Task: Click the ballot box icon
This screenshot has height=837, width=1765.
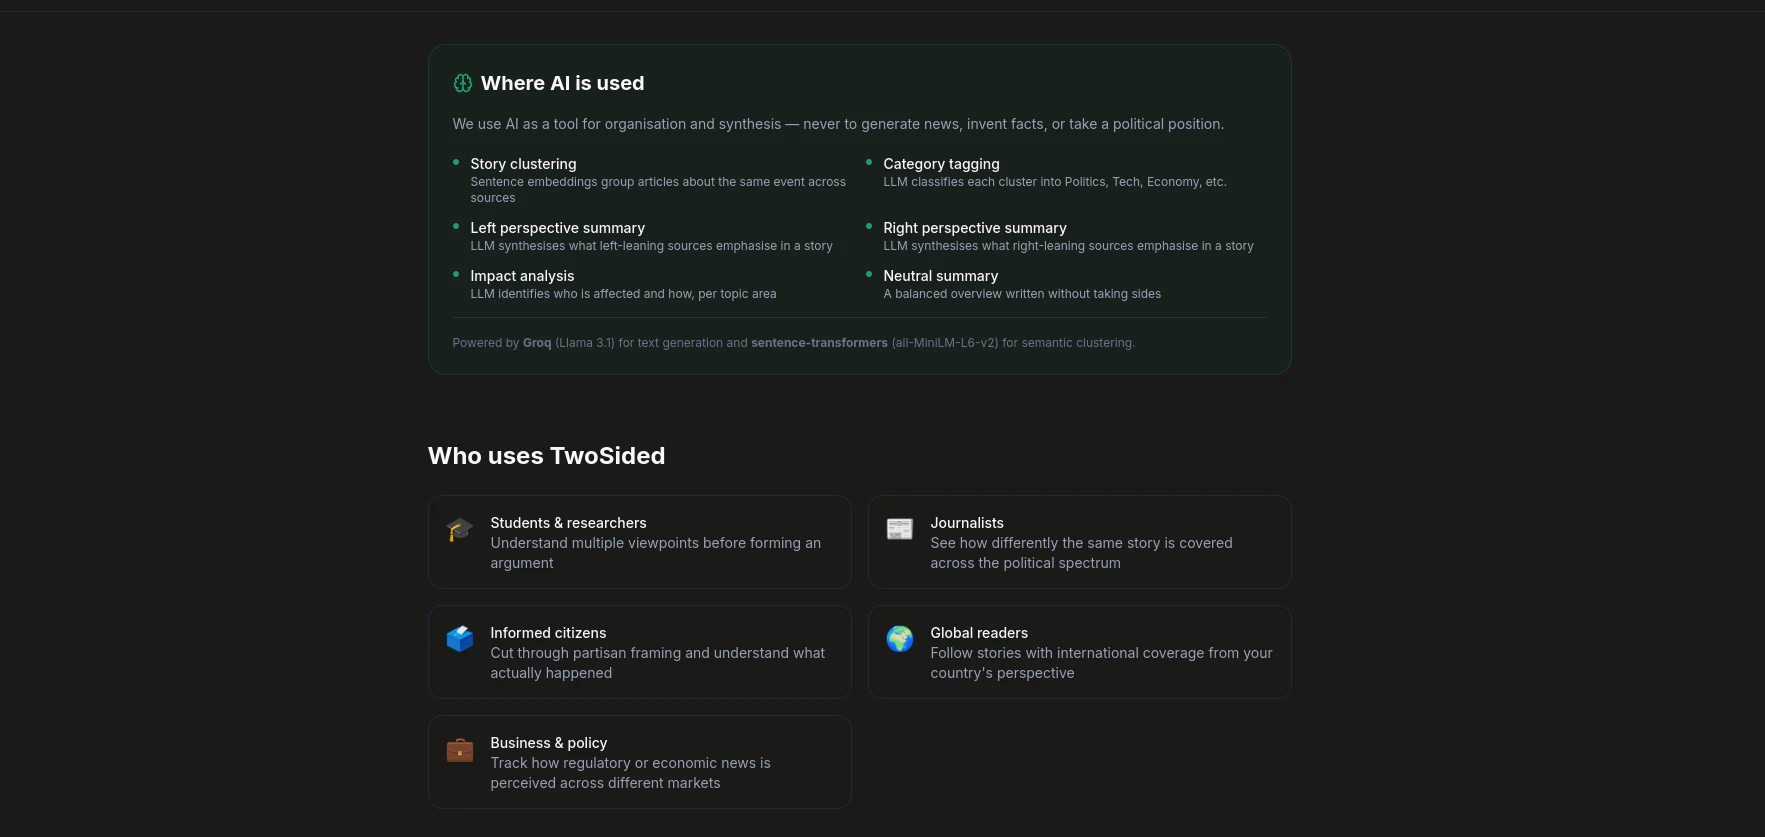Action: [460, 639]
